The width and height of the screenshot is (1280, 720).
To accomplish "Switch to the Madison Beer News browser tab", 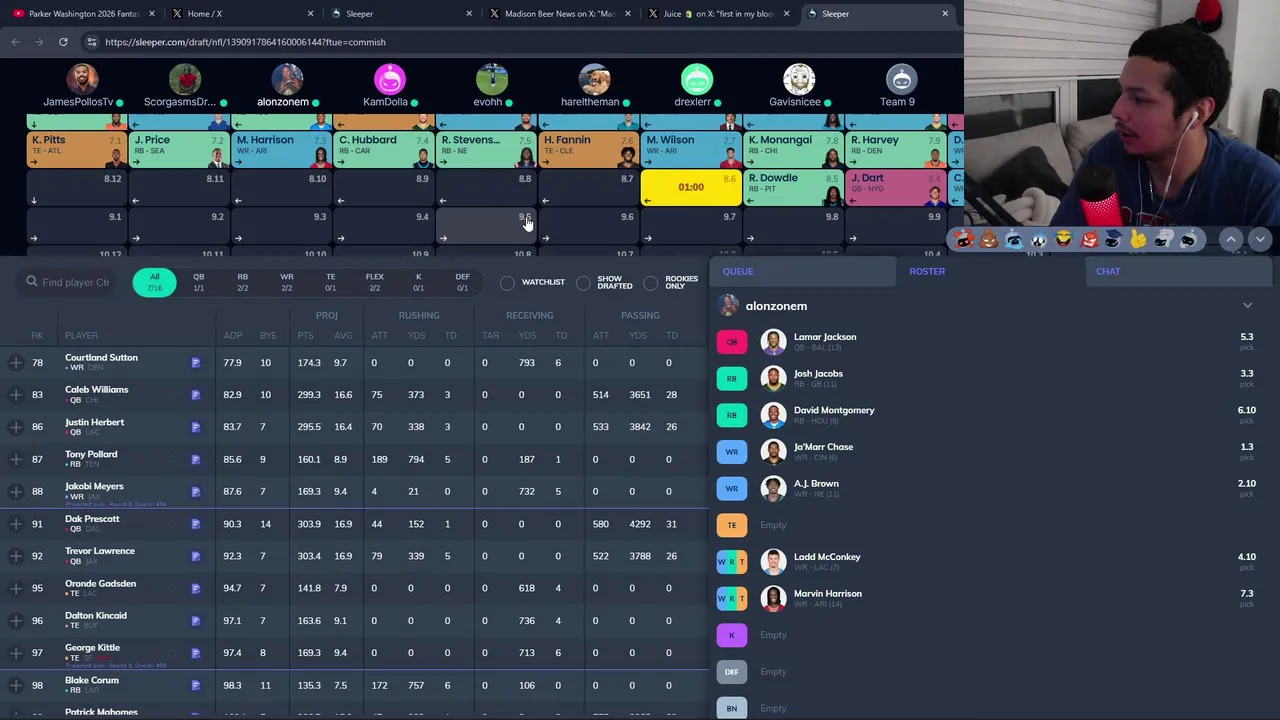I will pyautogui.click(x=559, y=14).
